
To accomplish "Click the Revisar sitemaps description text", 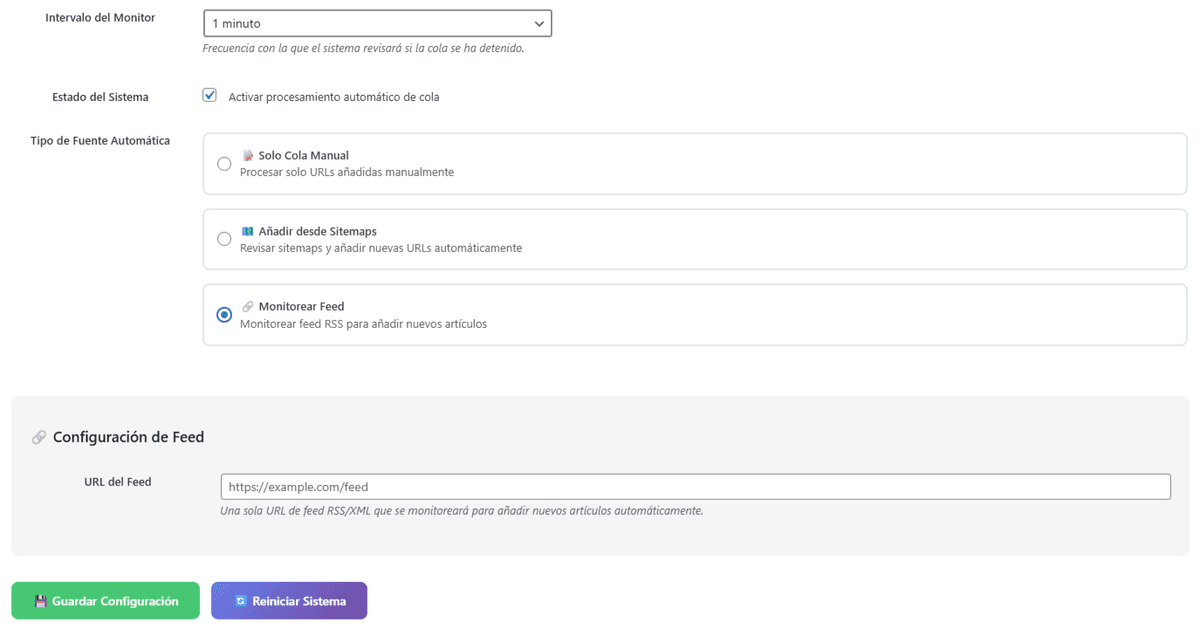I will click(x=381, y=248).
